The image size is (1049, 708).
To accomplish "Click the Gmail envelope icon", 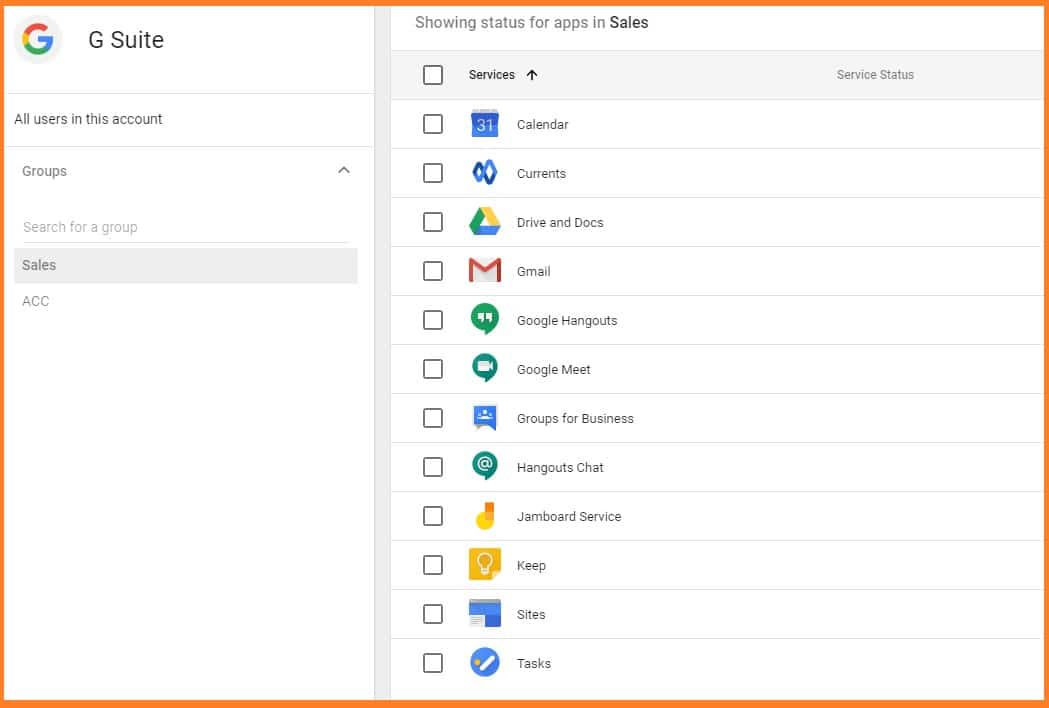I will tap(485, 271).
